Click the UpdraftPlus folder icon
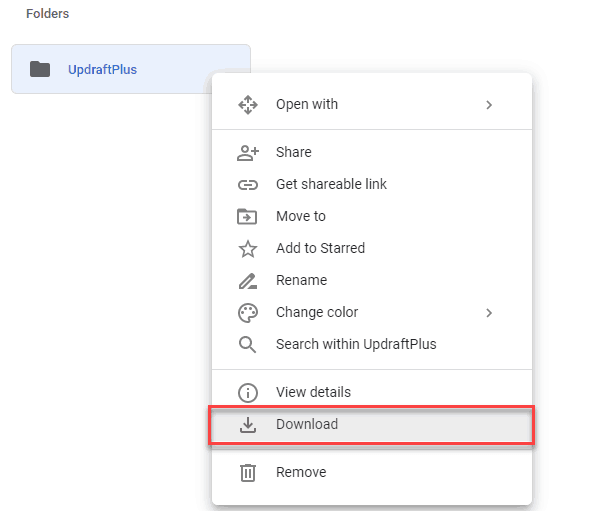 coord(40,69)
